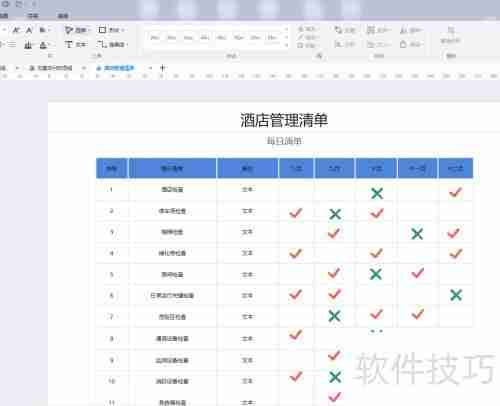Screen dimensions: 500x406
Task: Click the subtitle 每日清单
Action: (284, 141)
